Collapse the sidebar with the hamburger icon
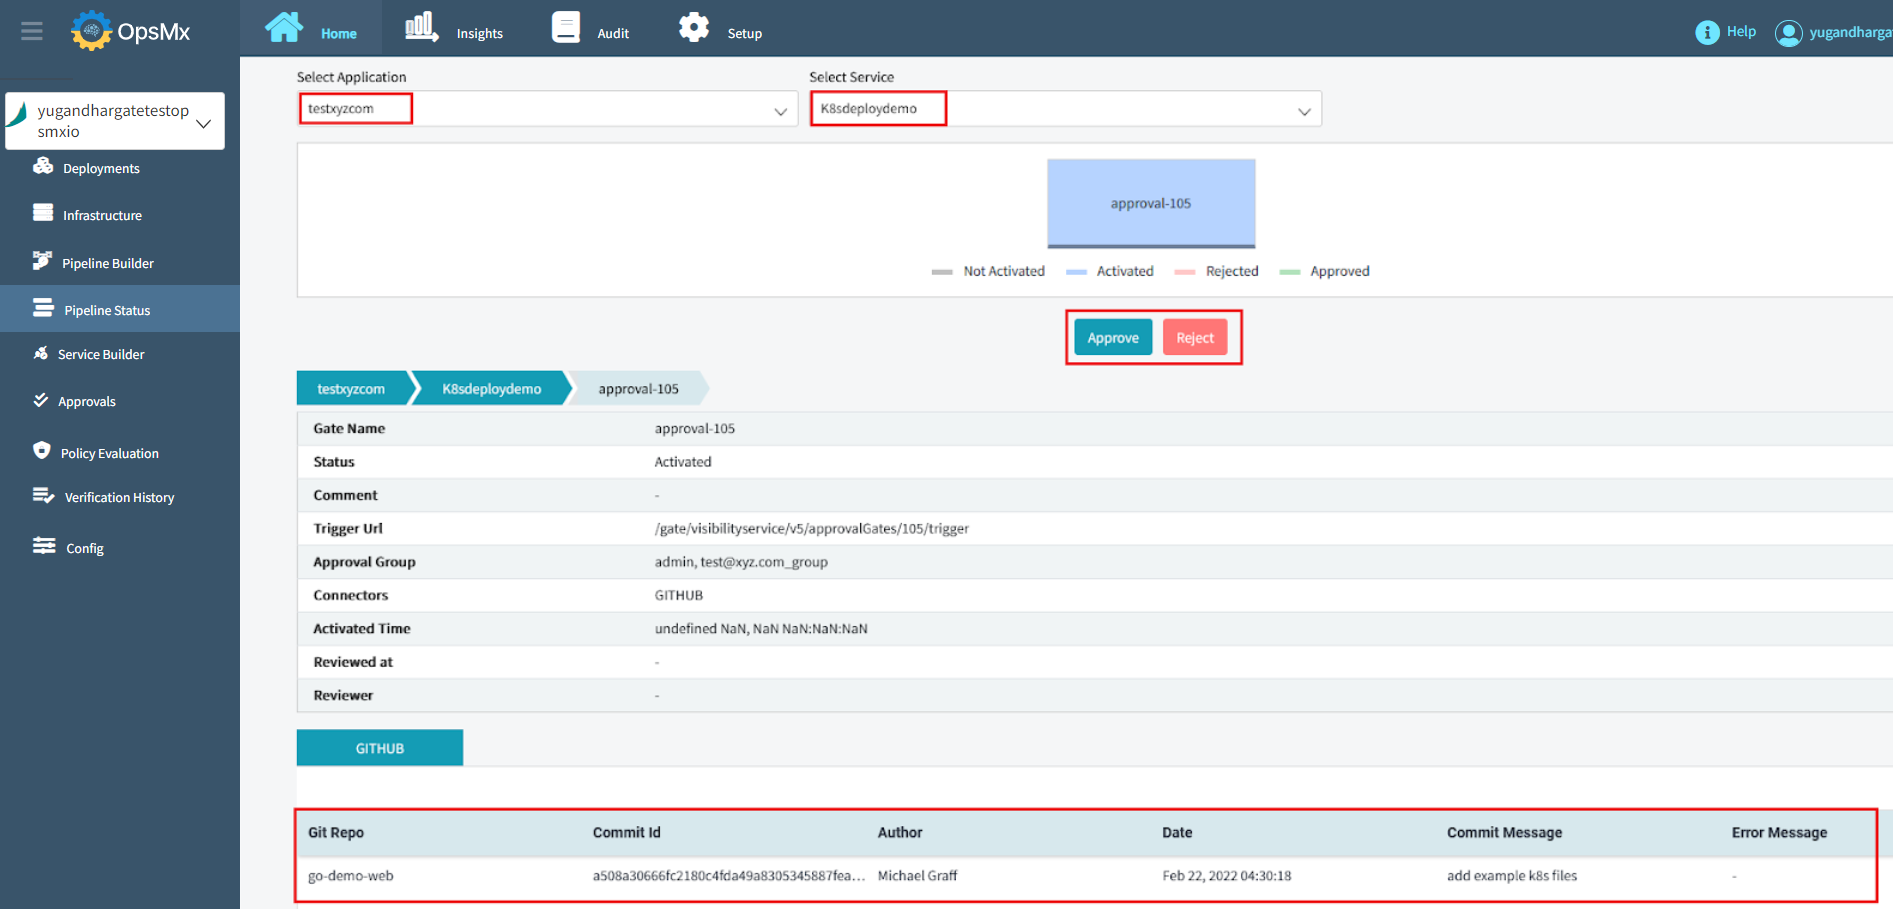 click(x=31, y=31)
